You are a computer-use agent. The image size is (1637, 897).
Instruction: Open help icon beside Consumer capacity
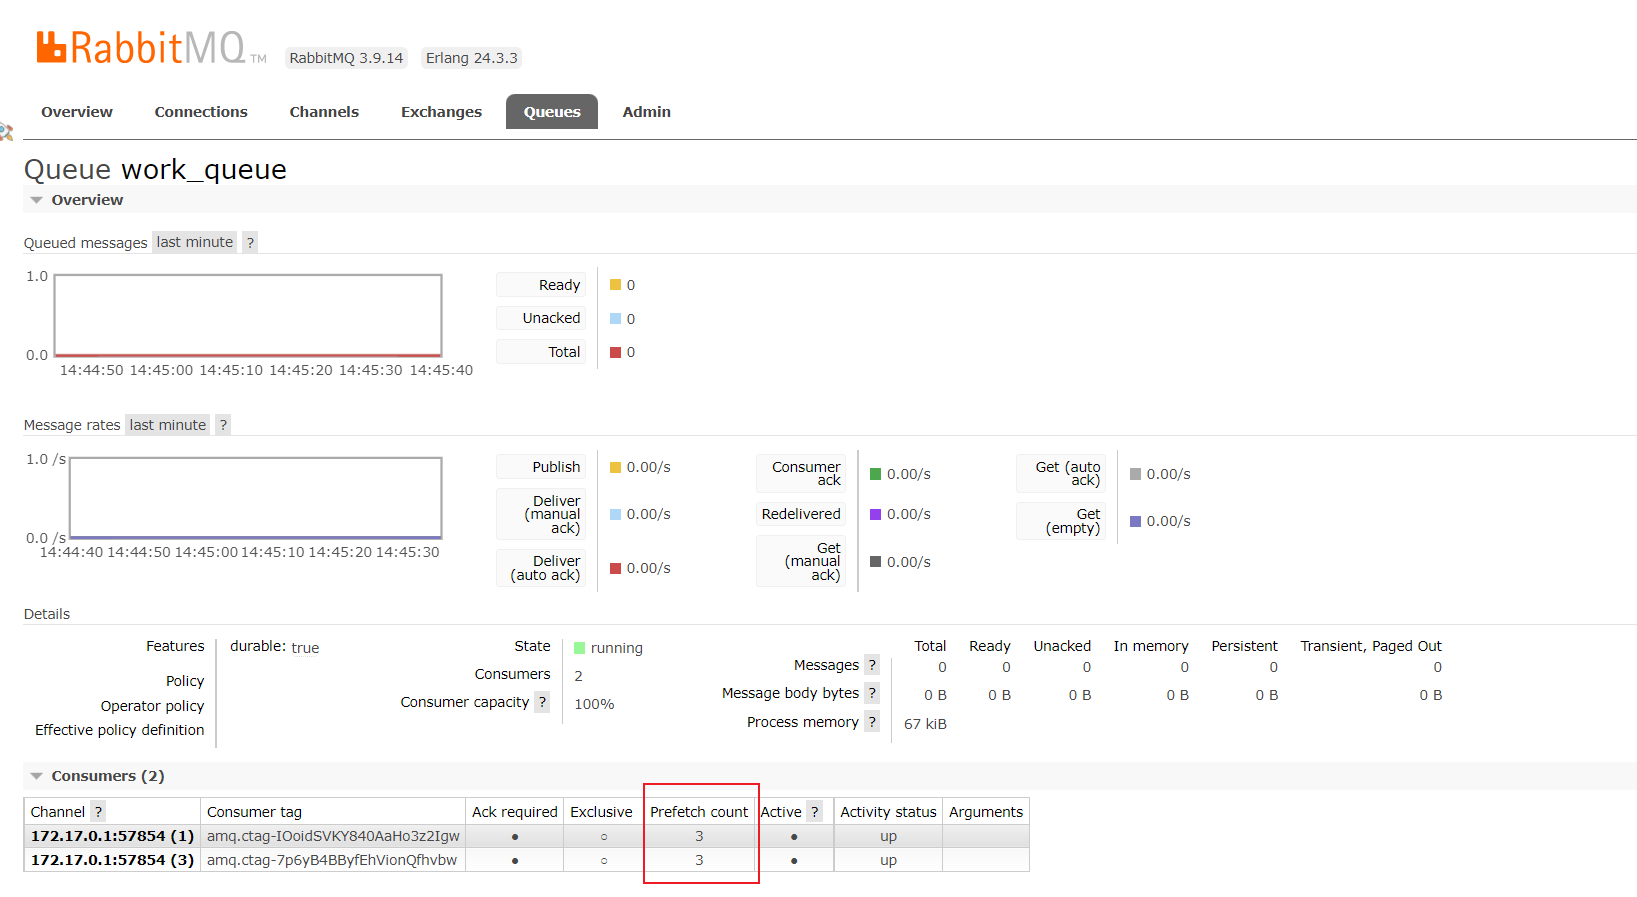[x=542, y=702]
